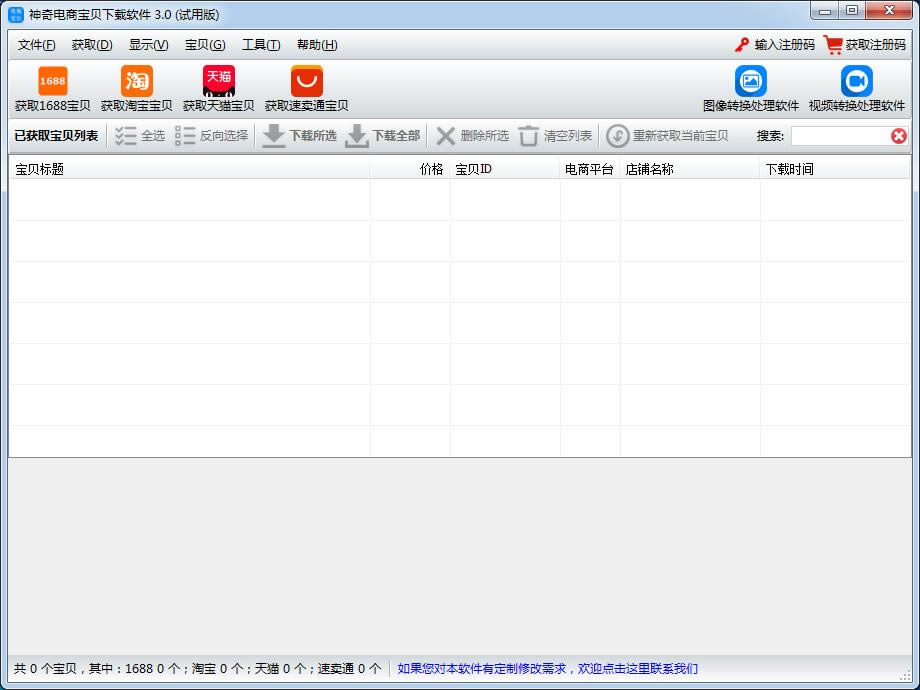
Task: Open the 获取天猫宝贝 tool
Action: [x=218, y=81]
